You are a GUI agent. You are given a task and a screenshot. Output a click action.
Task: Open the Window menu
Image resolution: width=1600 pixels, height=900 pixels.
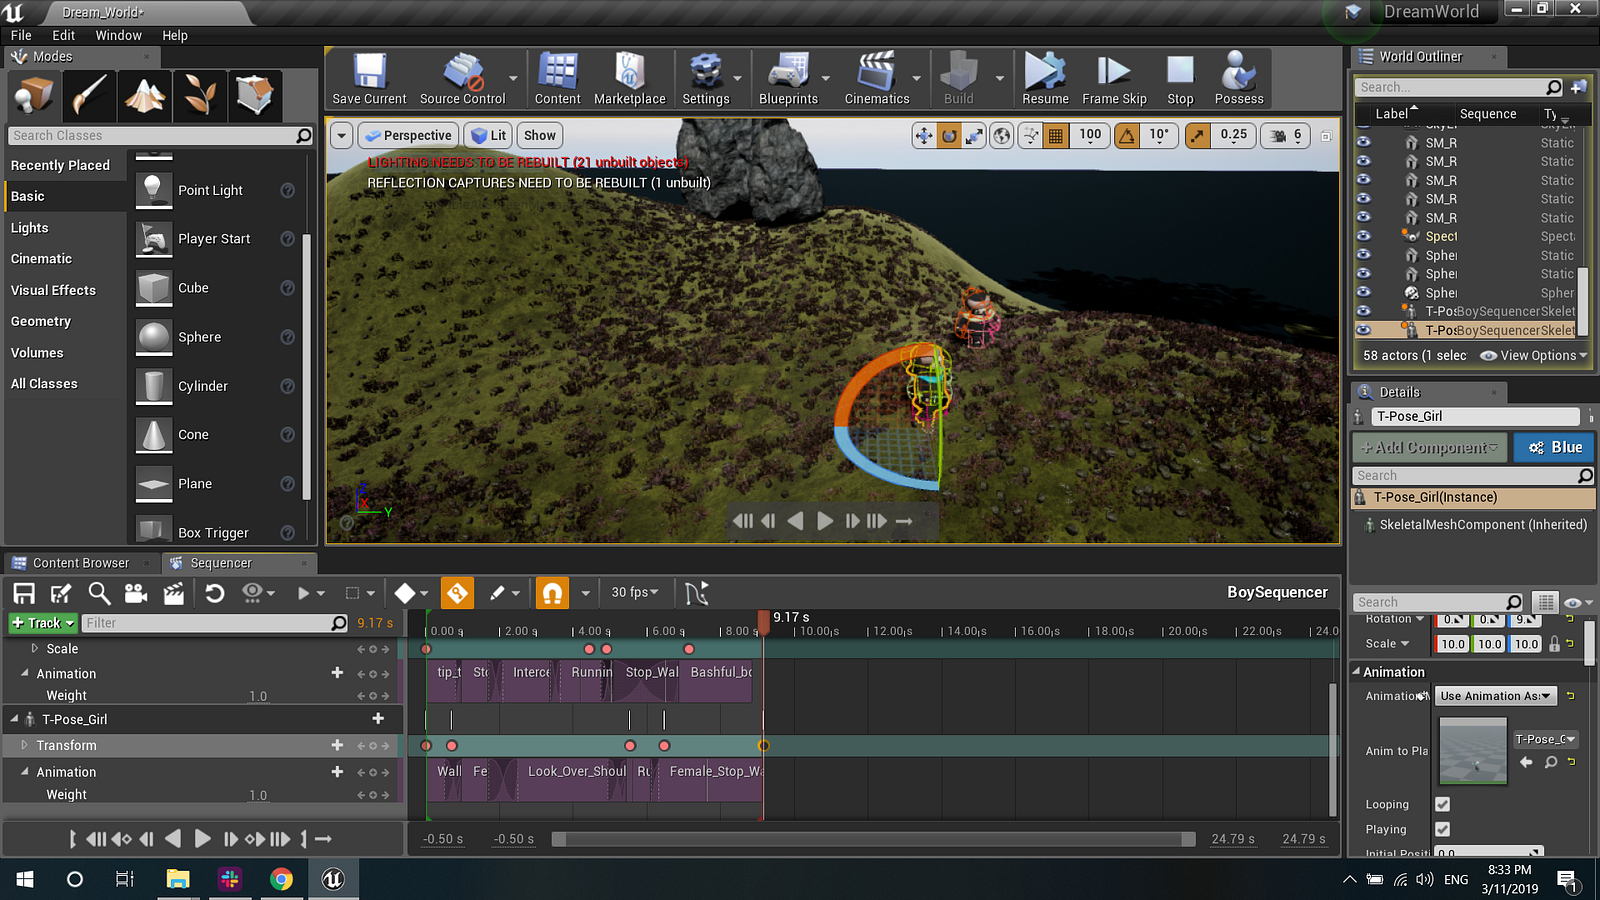coord(118,35)
